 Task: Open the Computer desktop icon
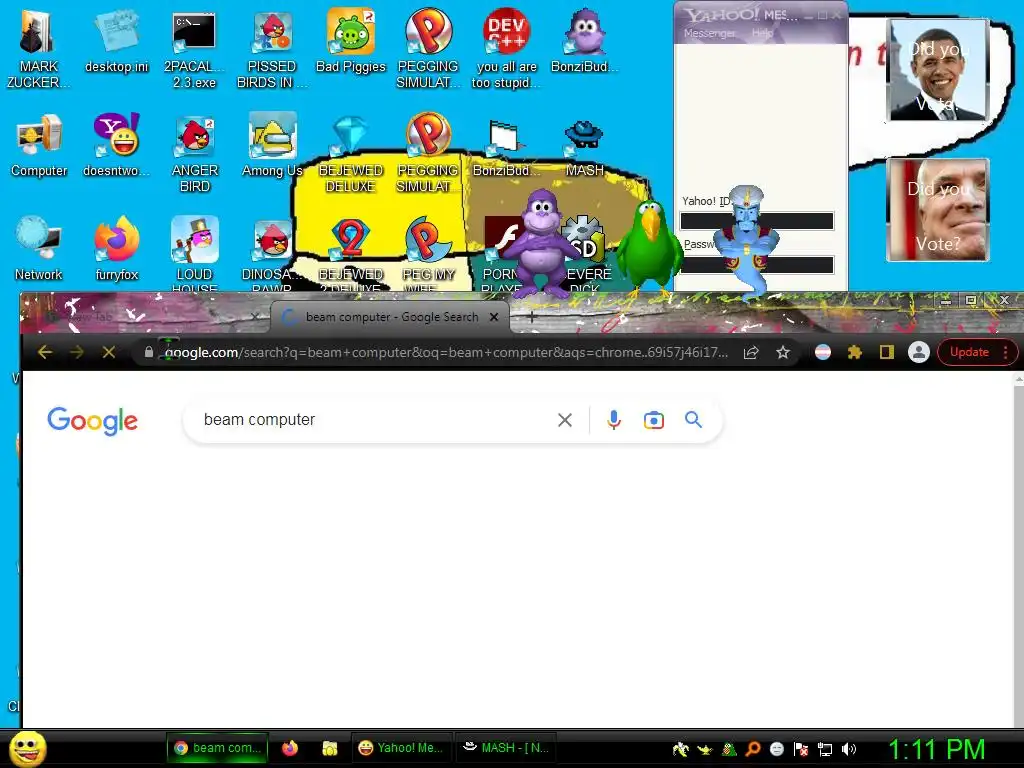[x=39, y=145]
